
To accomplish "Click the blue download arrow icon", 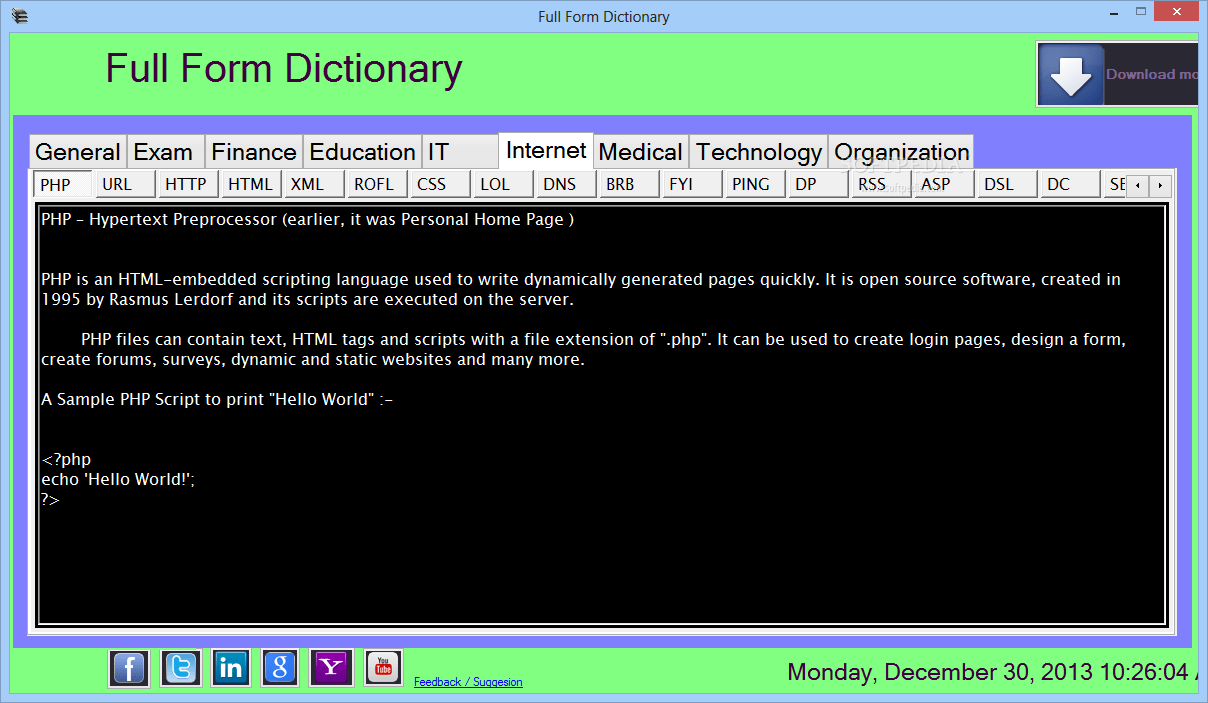I will tap(1070, 74).
